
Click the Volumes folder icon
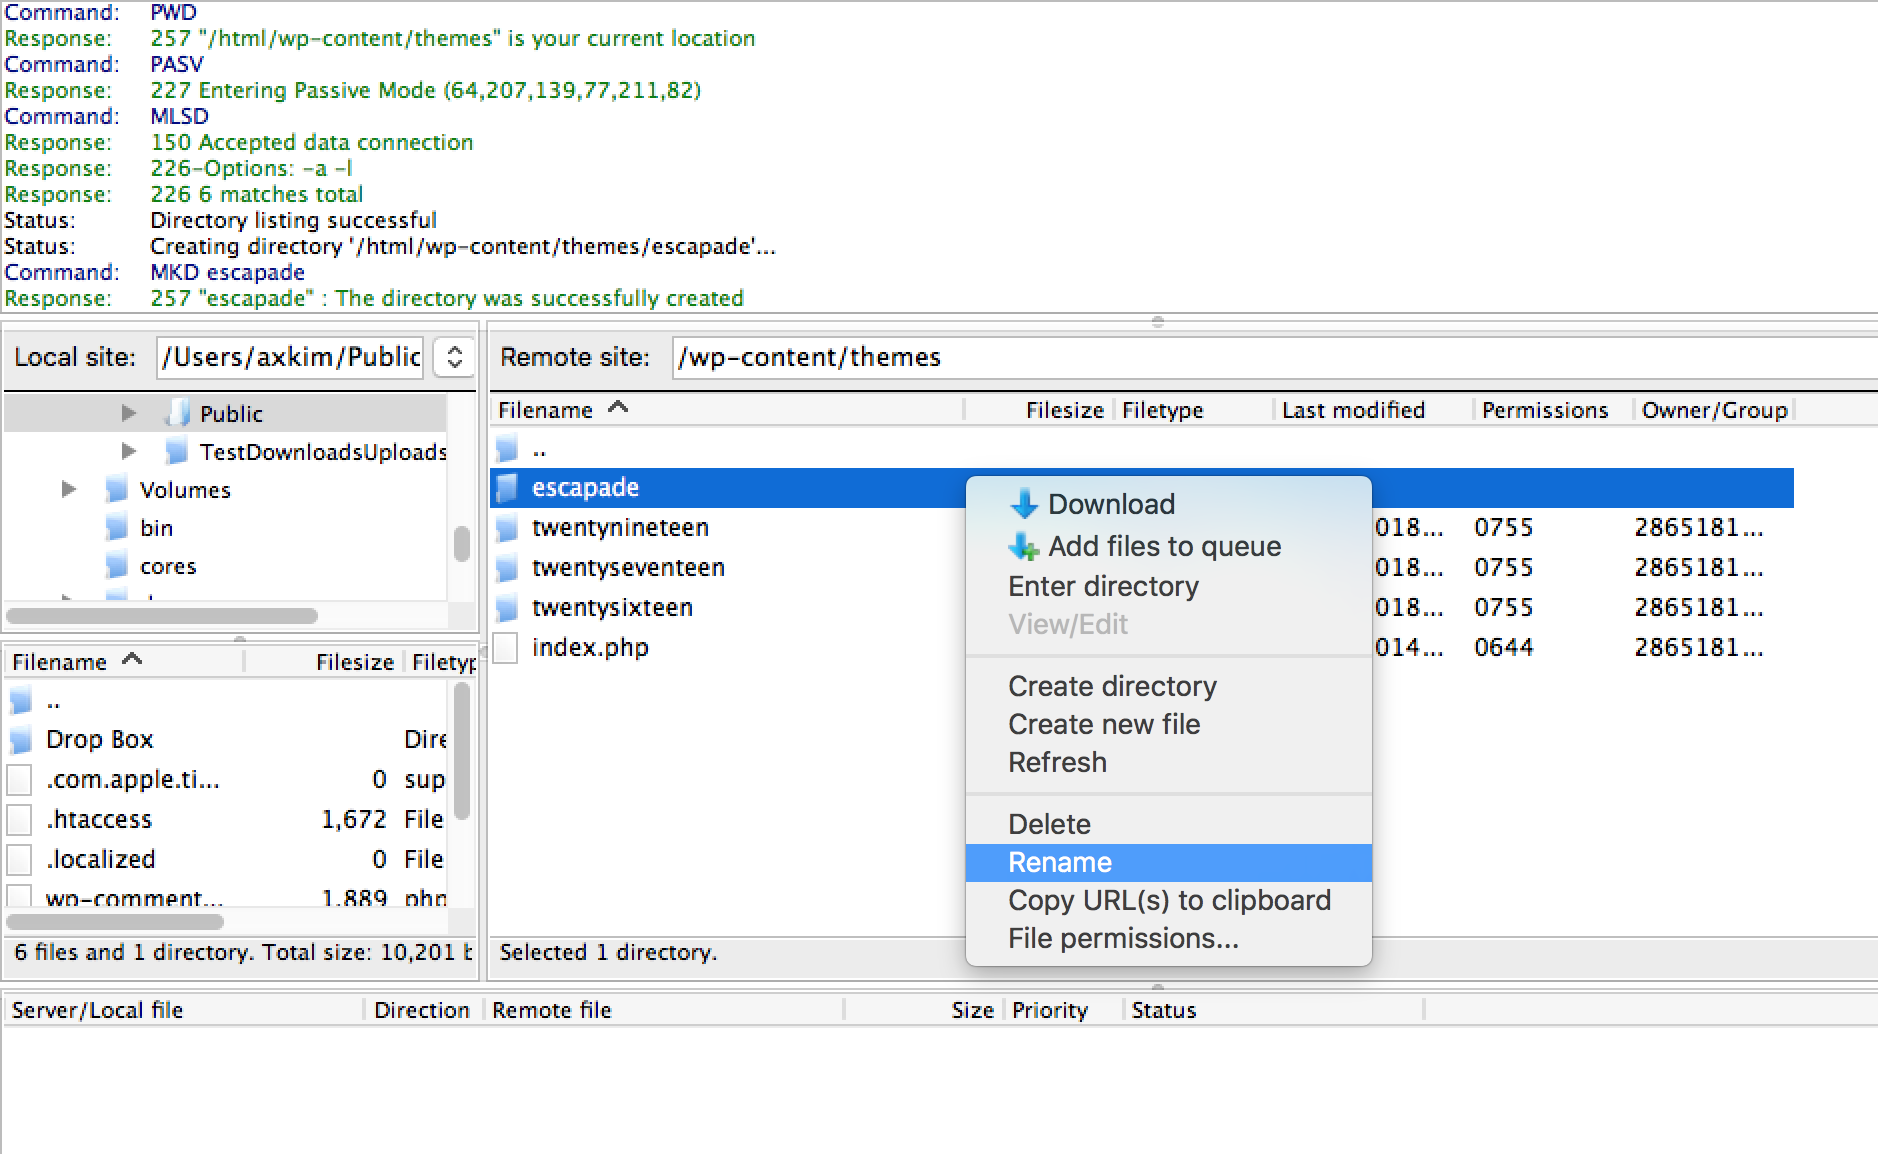117,489
